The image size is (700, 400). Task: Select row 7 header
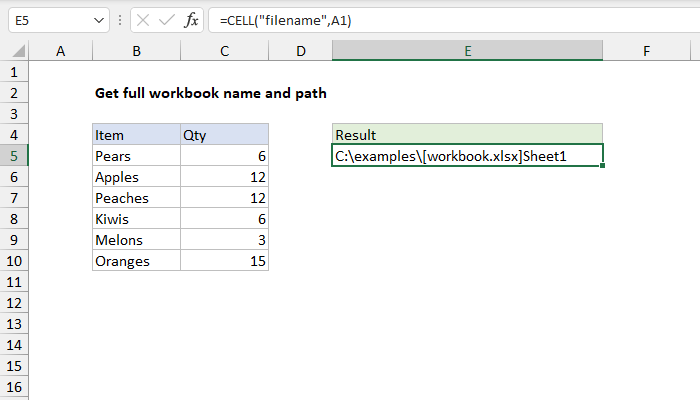coord(14,198)
